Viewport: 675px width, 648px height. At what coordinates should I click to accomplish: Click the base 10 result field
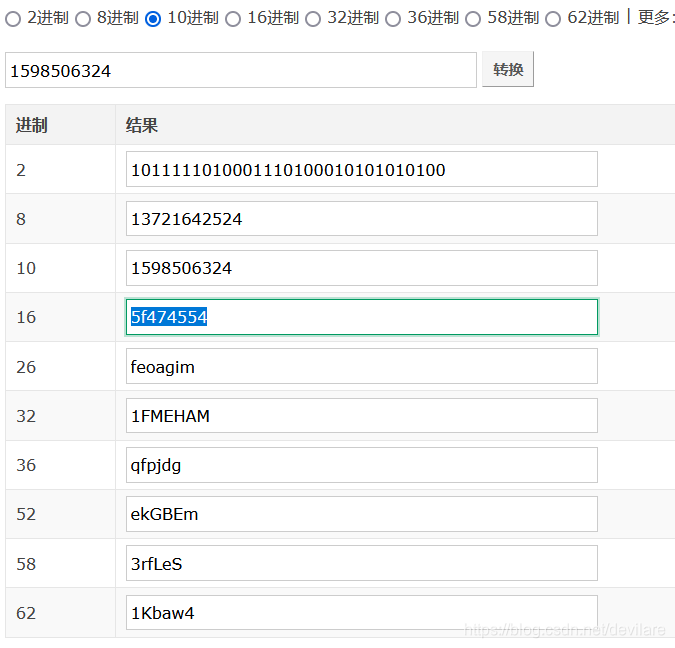[362, 268]
